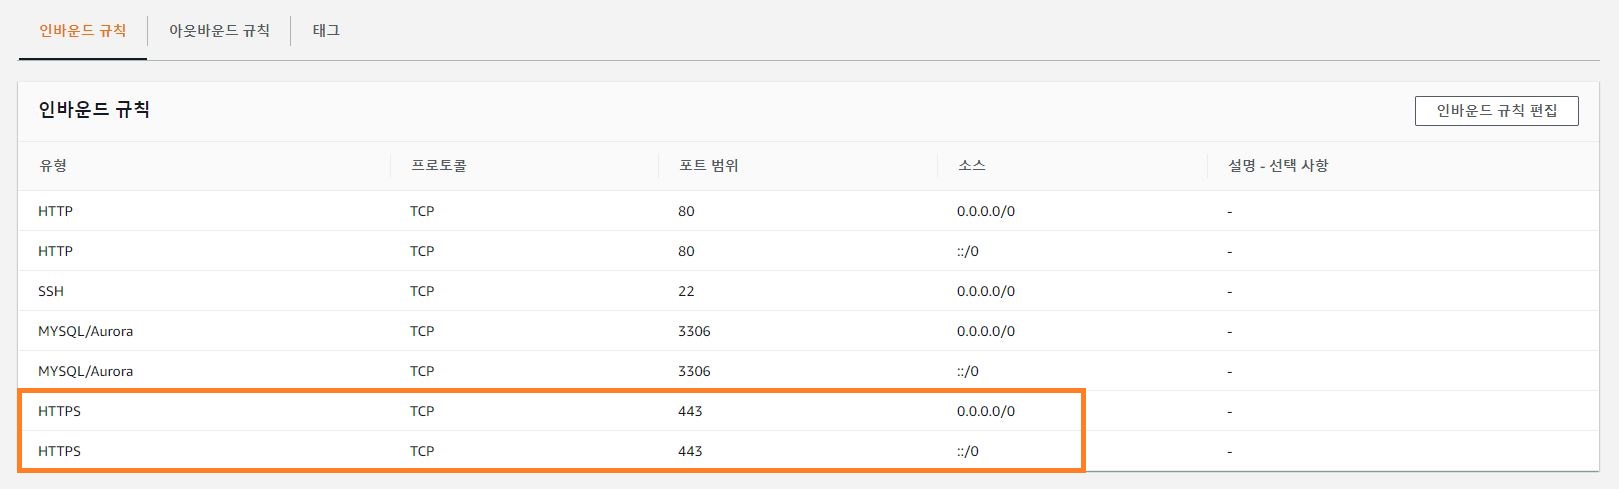This screenshot has width=1619, height=489.
Task: Click port 80 in first HTTP row
Action: pos(686,211)
